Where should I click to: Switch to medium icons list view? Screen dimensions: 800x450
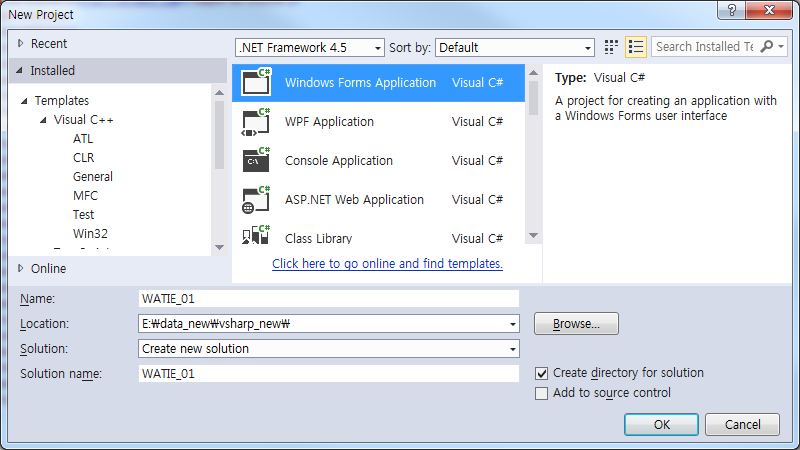(x=636, y=47)
